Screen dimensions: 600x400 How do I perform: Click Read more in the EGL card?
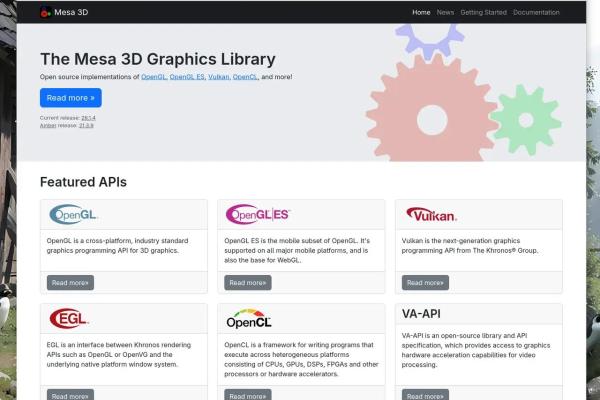[70, 395]
